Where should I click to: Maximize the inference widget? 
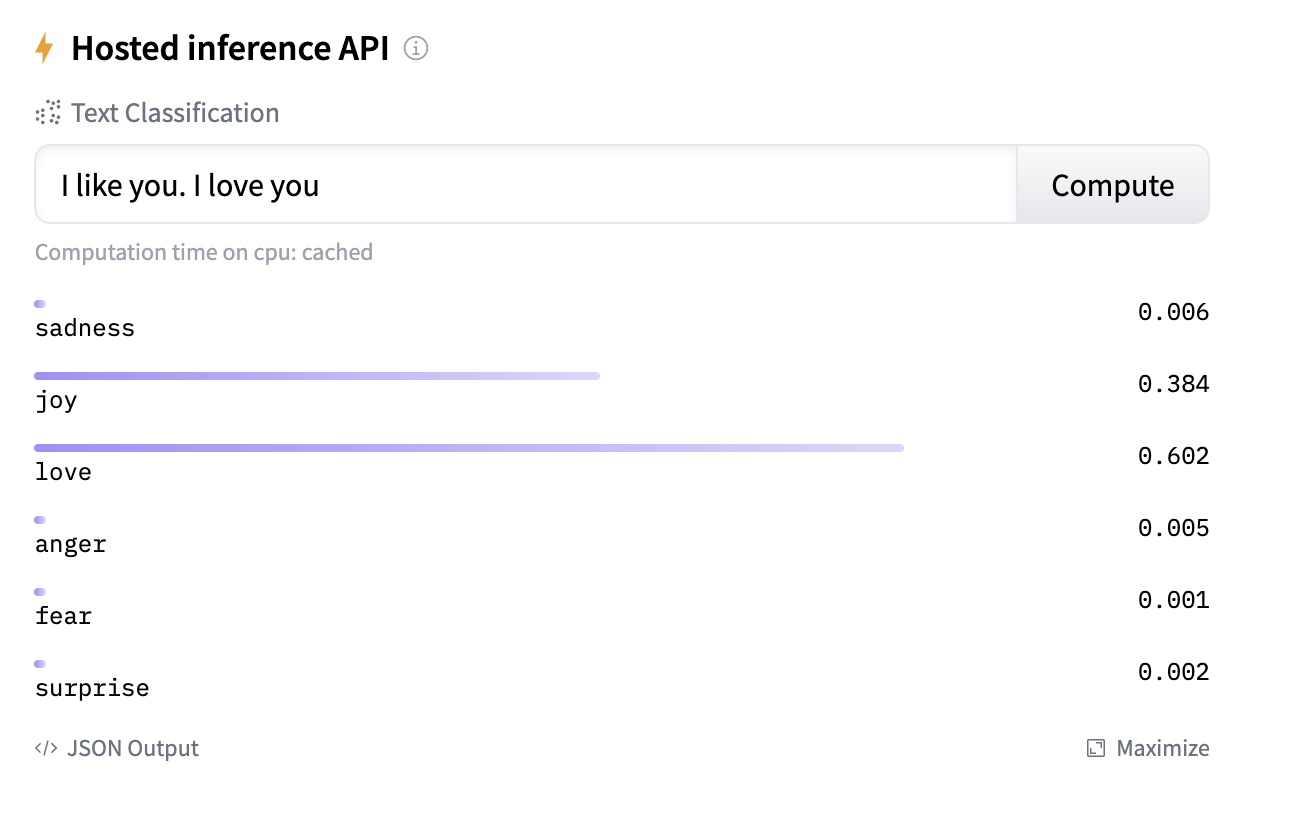(x=1148, y=748)
